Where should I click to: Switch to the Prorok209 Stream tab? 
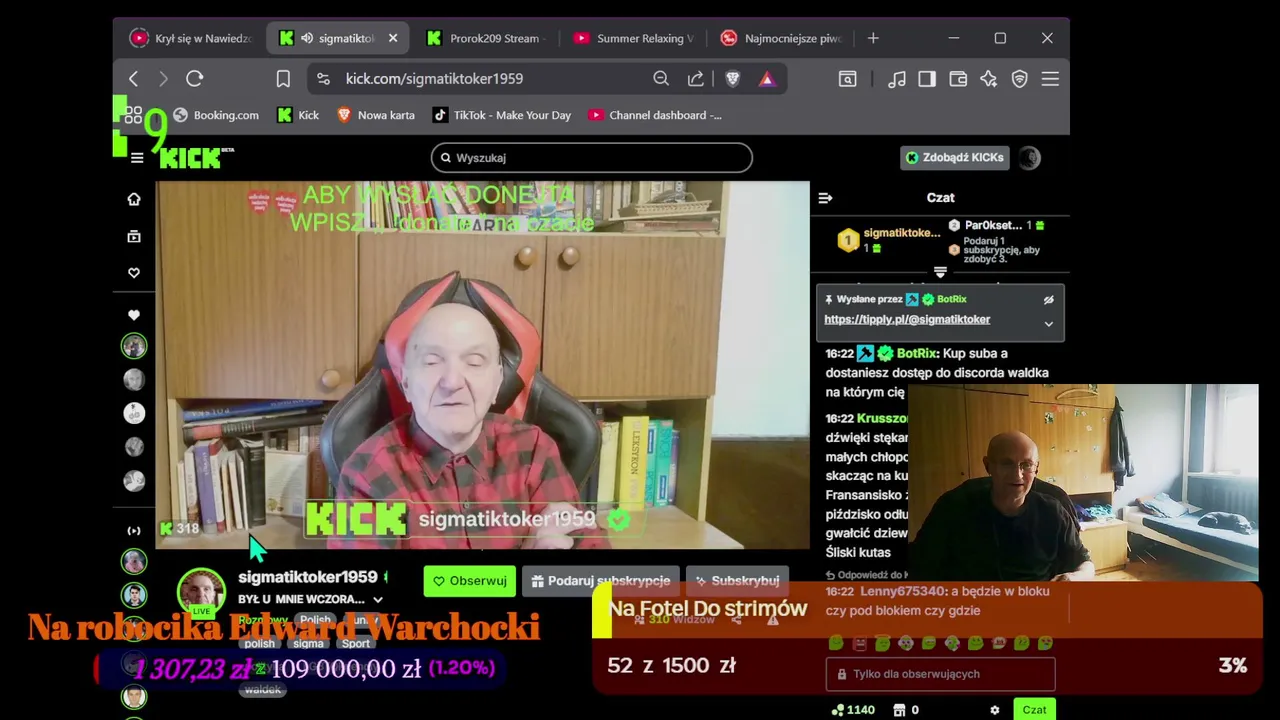484,38
